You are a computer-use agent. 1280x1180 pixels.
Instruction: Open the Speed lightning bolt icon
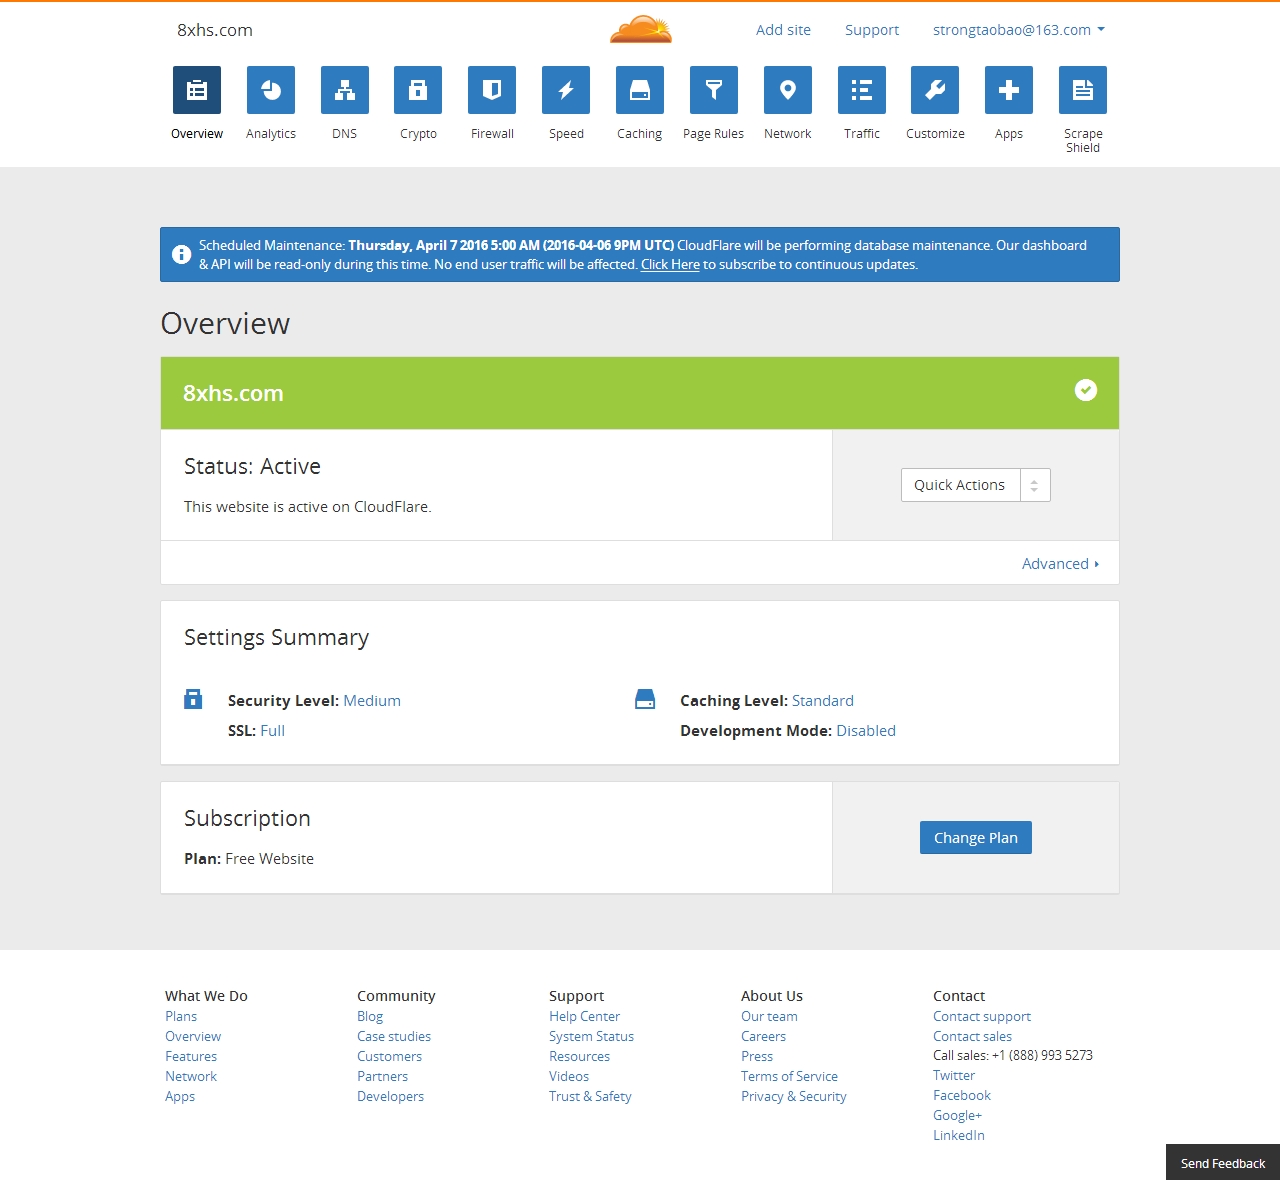[566, 90]
